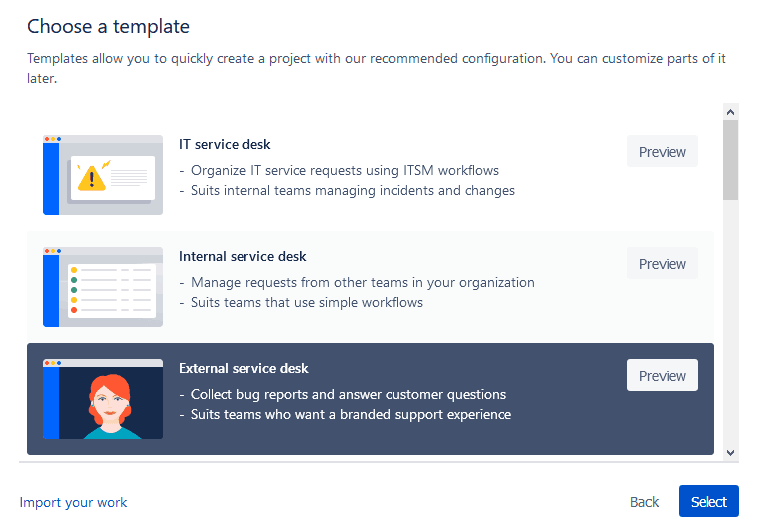Preview the IT service desk template
This screenshot has width=768, height=530.
662,152
